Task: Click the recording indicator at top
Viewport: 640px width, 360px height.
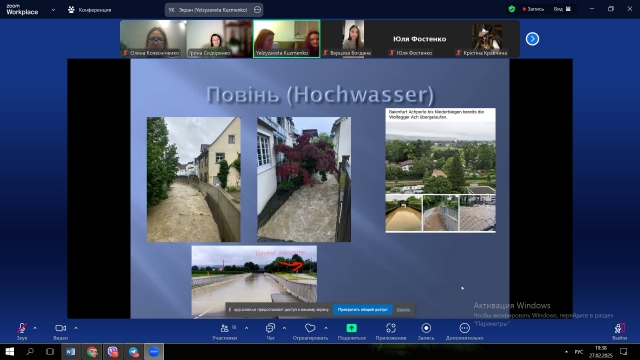Action: coord(533,9)
